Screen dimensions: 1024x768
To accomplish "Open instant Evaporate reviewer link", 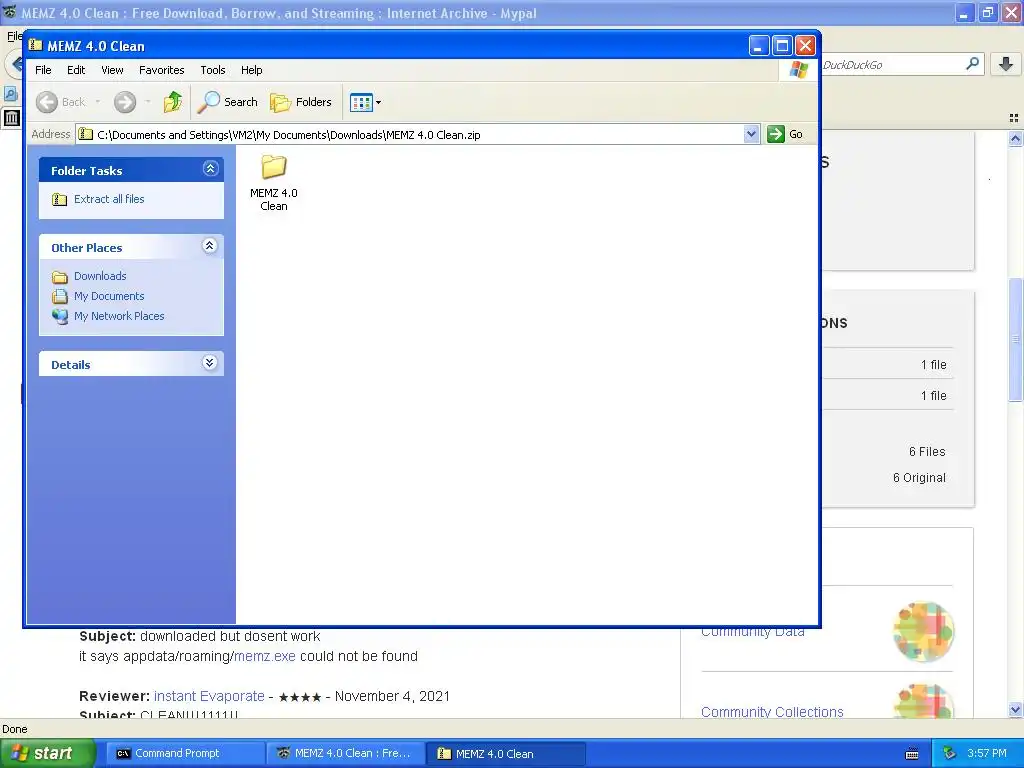I will pos(209,696).
